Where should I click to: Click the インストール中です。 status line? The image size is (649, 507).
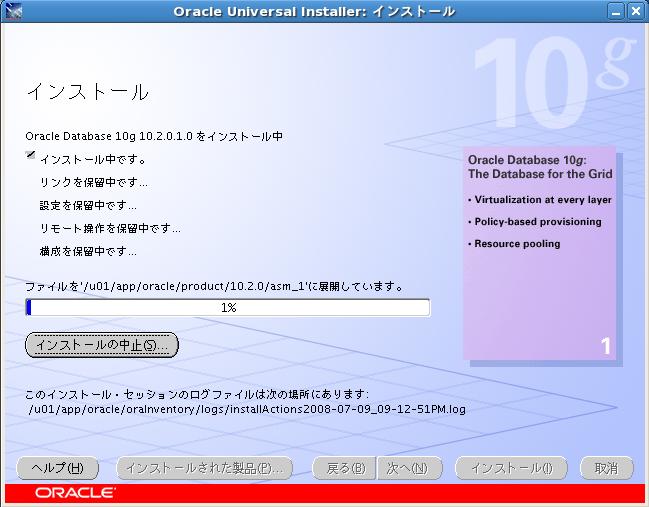[x=93, y=159]
